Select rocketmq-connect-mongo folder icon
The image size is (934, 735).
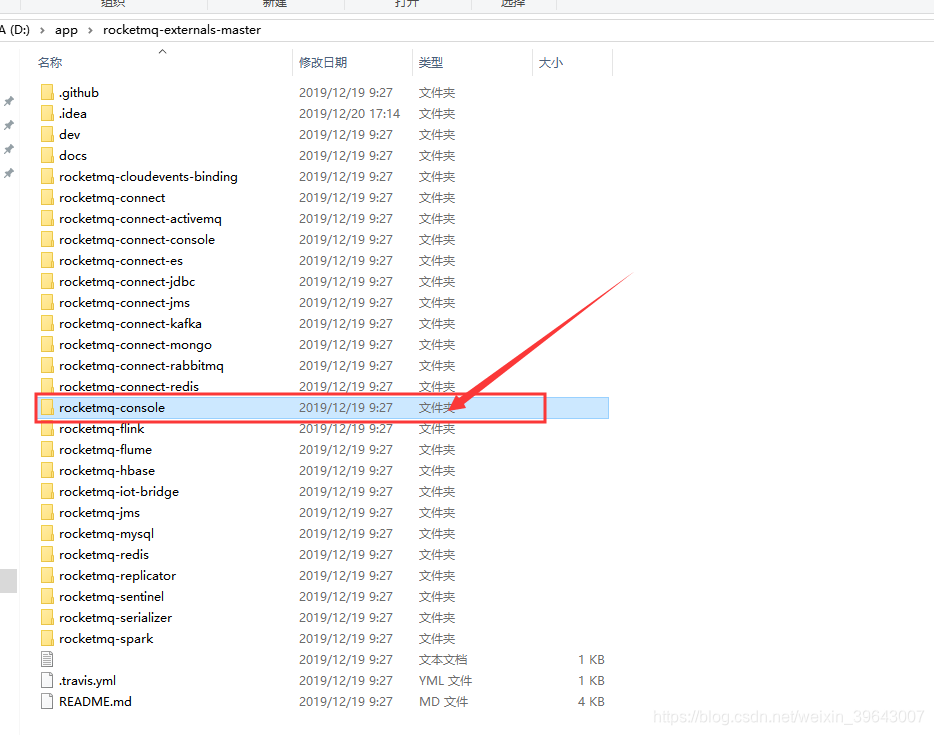pos(47,344)
